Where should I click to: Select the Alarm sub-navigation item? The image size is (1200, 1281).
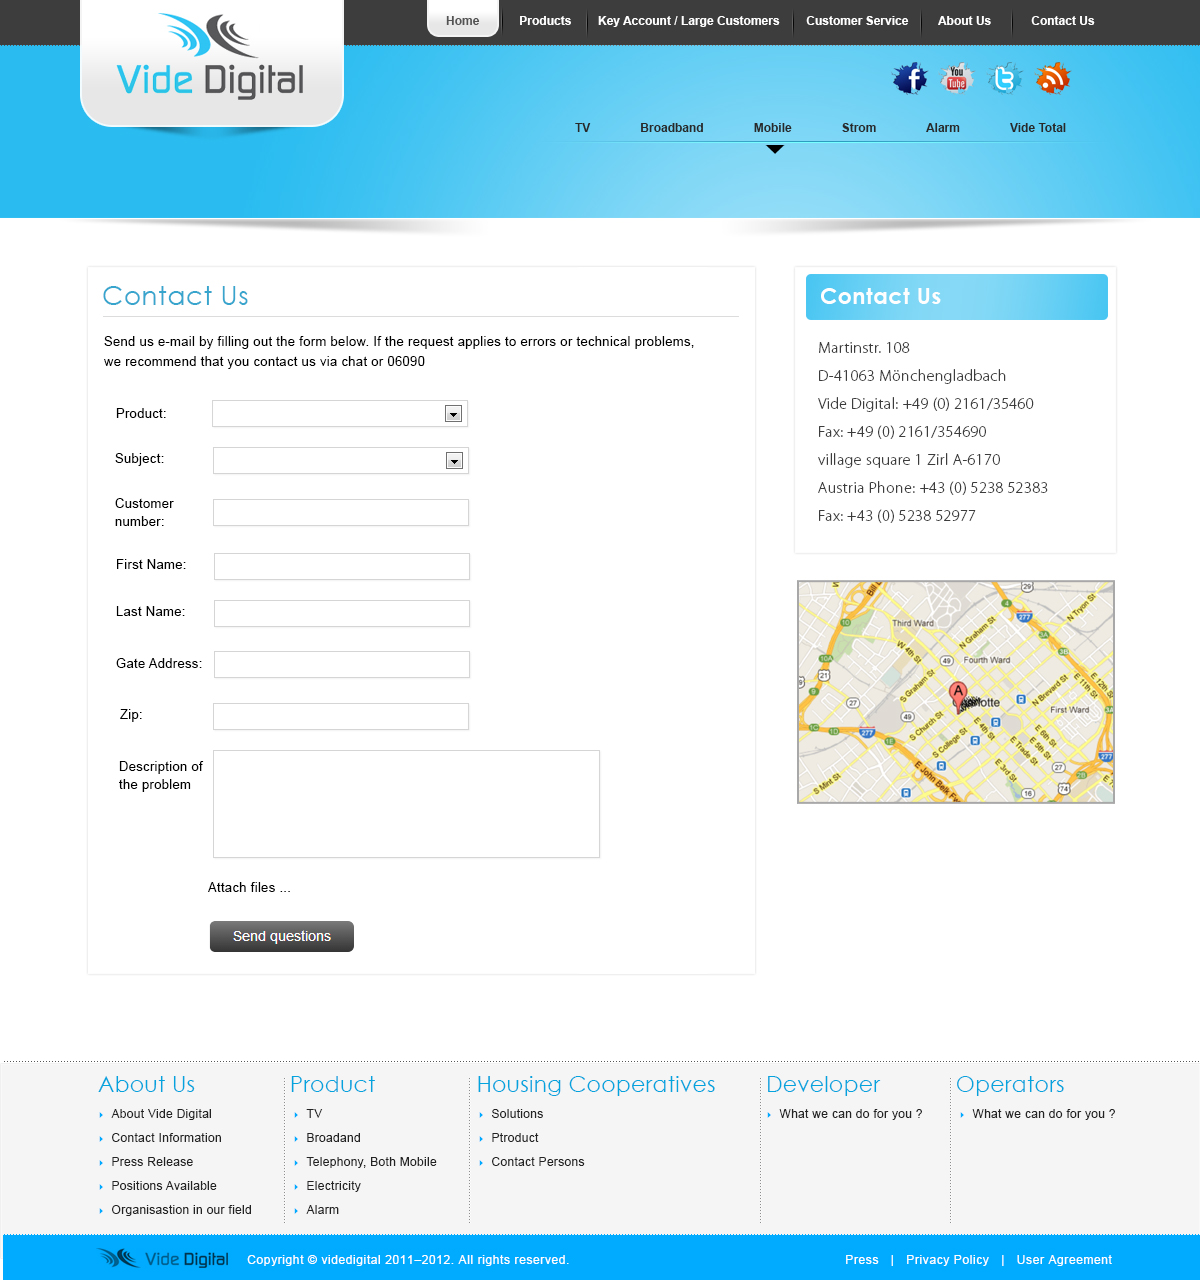point(943,128)
